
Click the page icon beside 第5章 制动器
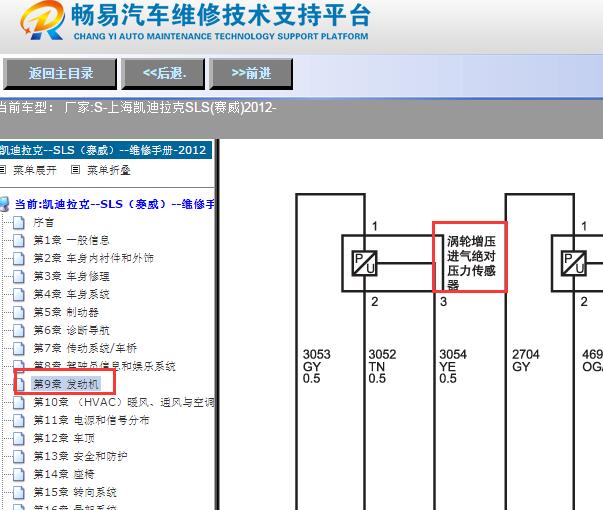[x=18, y=312]
